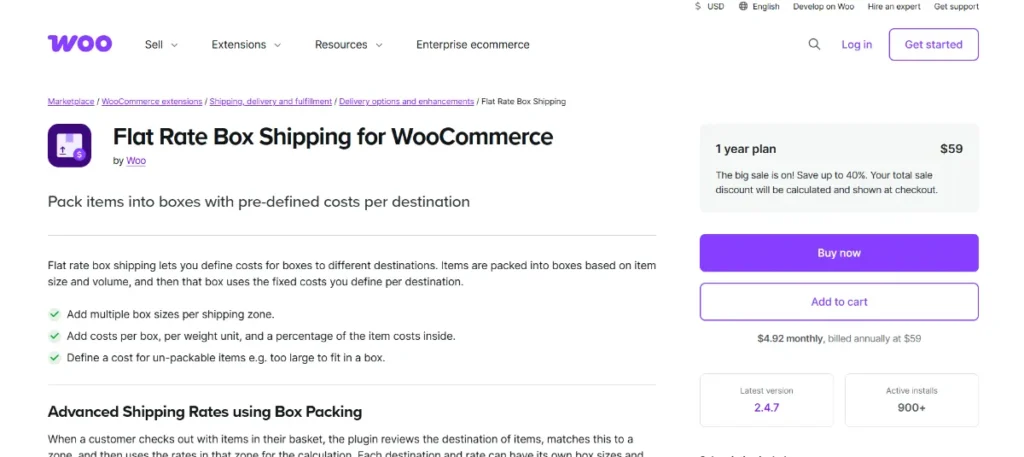The height and width of the screenshot is (457, 1024).
Task: Open Develop on Woo in top bar
Action: click(824, 6)
